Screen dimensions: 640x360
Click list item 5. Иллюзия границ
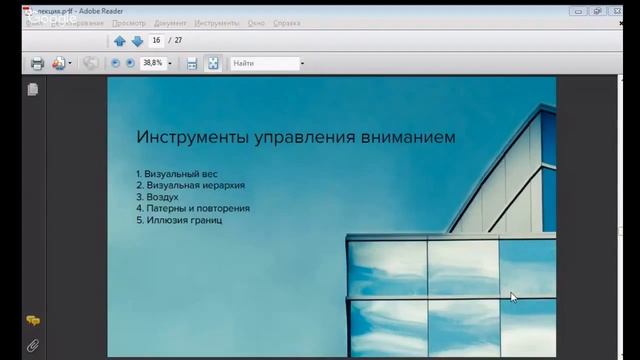point(179,220)
